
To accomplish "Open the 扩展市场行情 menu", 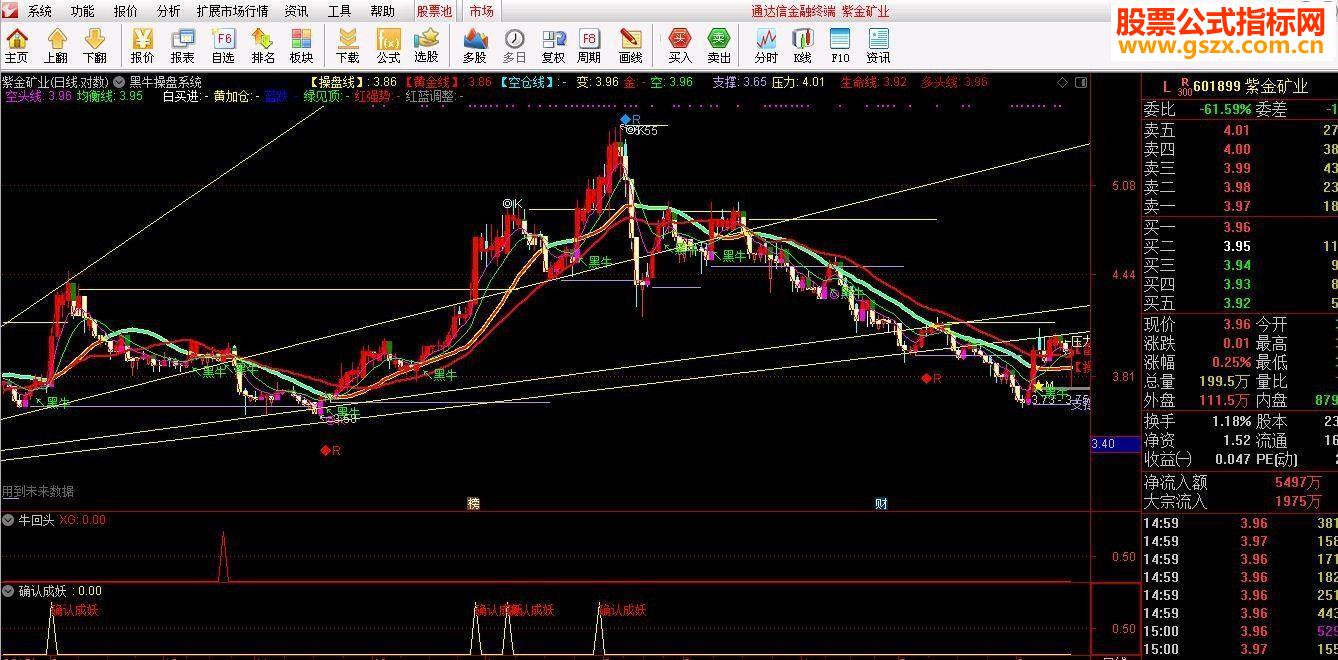I will [232, 11].
